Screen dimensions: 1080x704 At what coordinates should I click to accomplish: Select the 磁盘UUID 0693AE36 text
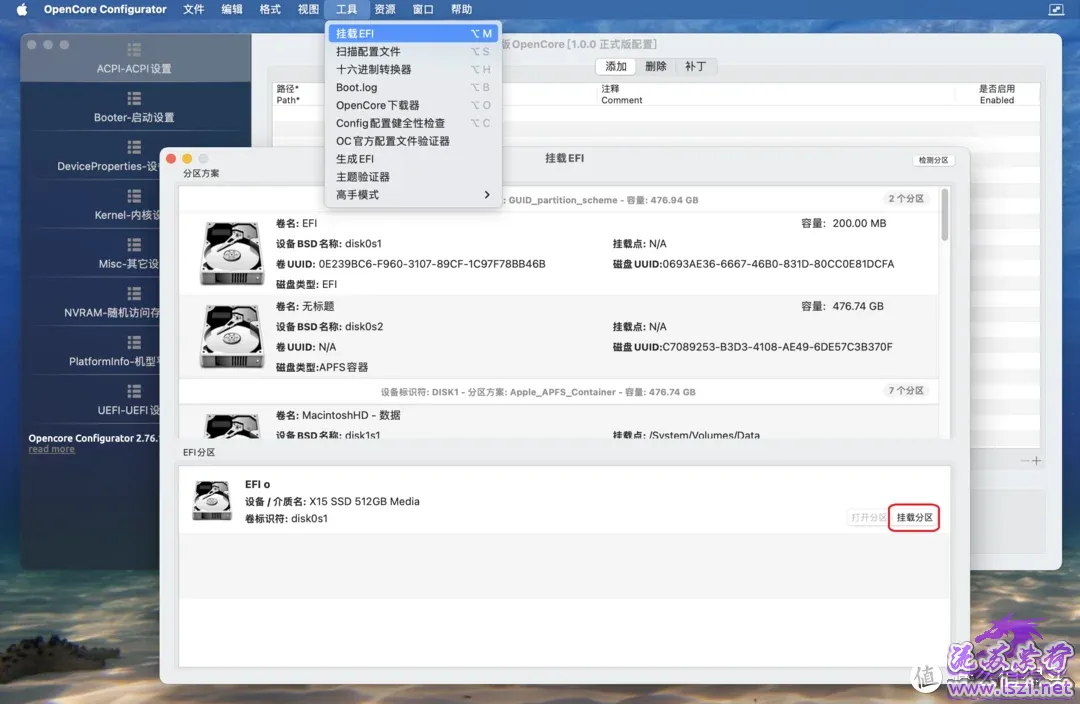coord(754,264)
